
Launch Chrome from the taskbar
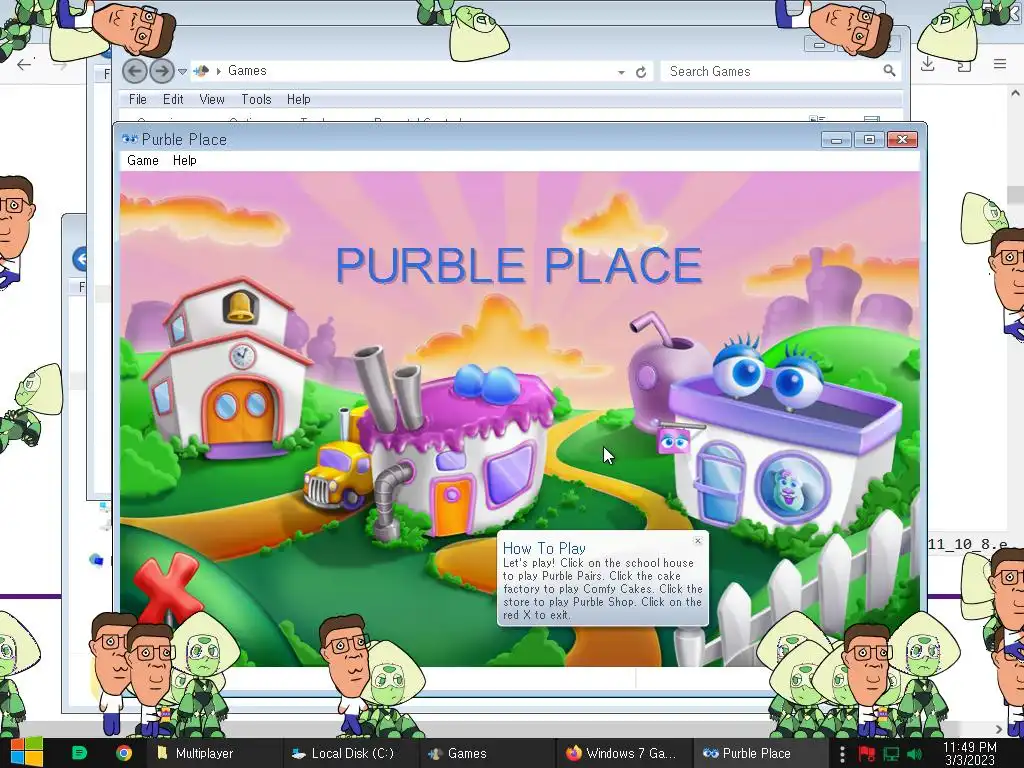click(123, 753)
